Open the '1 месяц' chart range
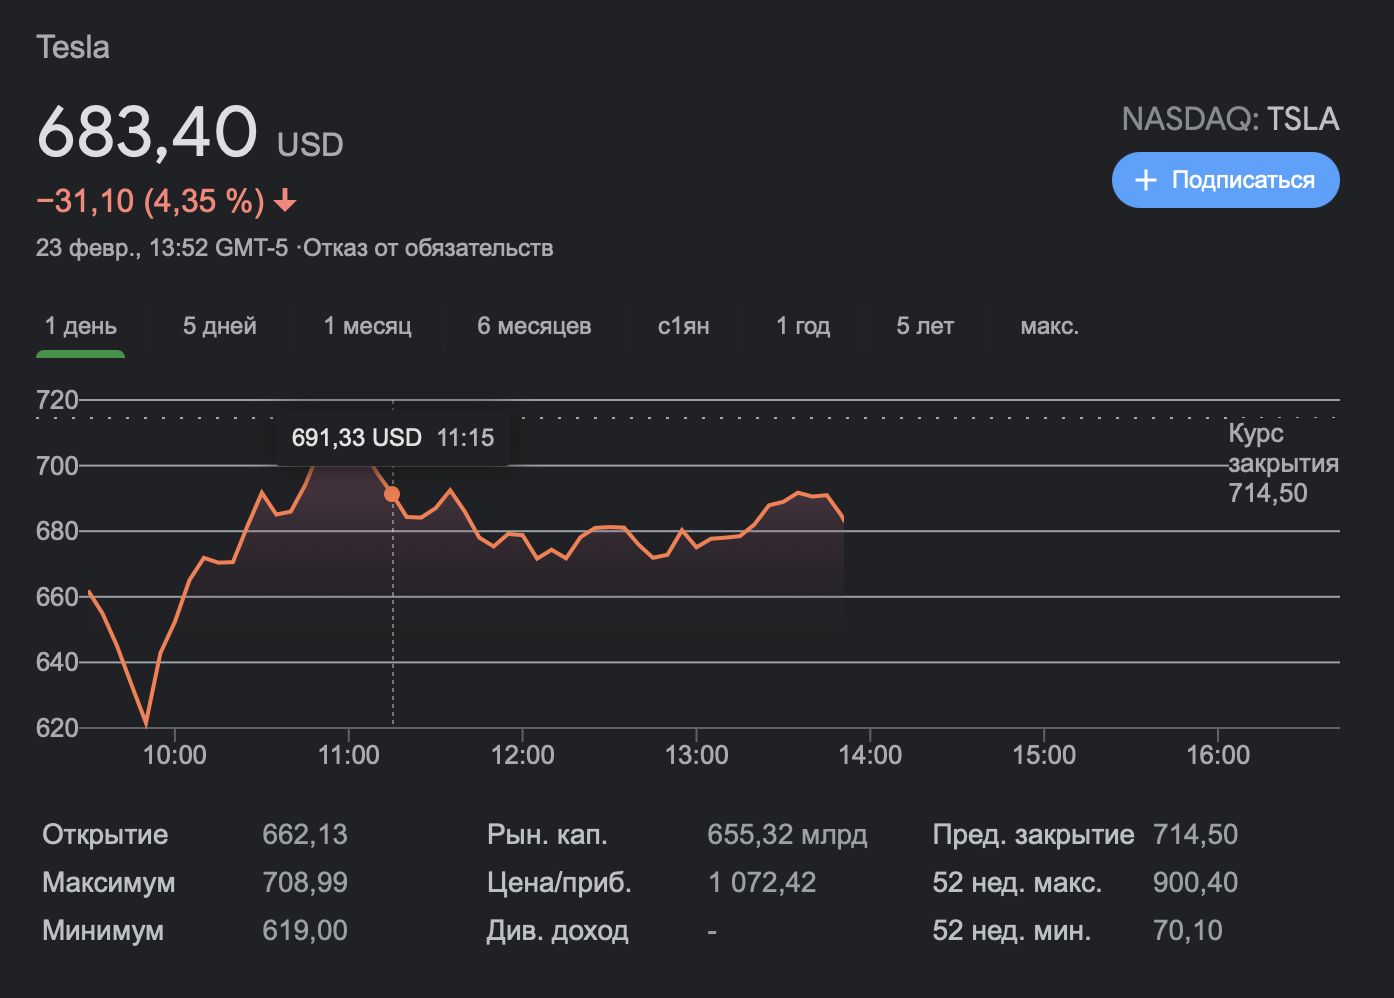The width and height of the screenshot is (1394, 998). (x=367, y=326)
